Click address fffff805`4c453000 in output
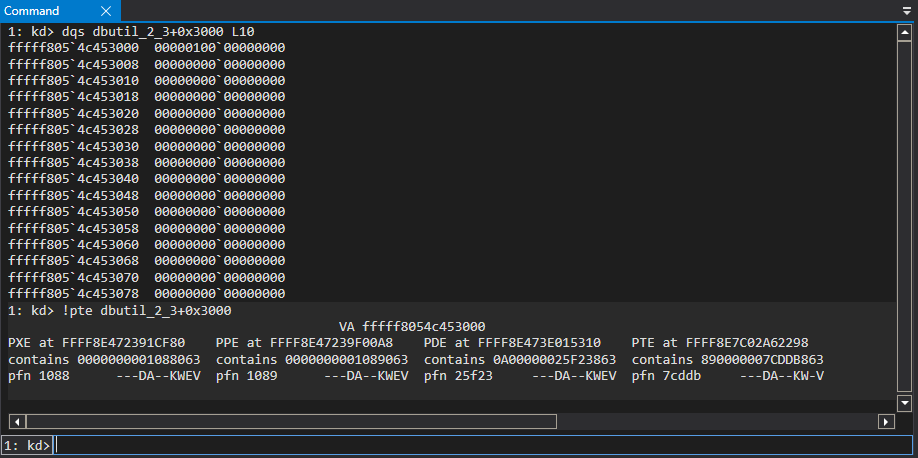The width and height of the screenshot is (918, 458). 80,47
